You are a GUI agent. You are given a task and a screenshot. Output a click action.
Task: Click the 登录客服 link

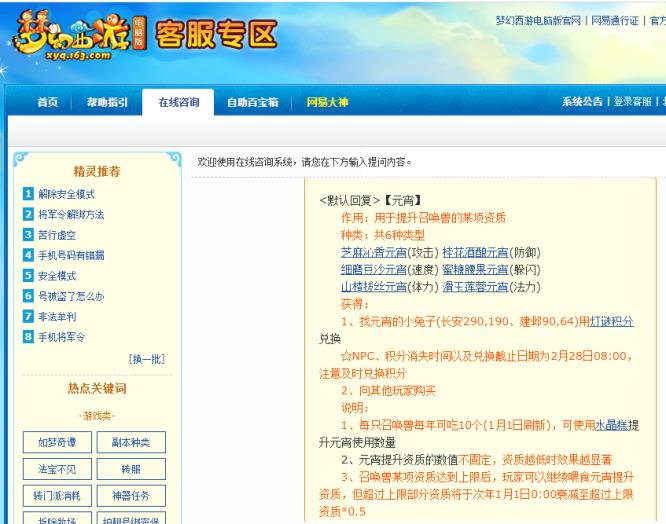[632, 101]
